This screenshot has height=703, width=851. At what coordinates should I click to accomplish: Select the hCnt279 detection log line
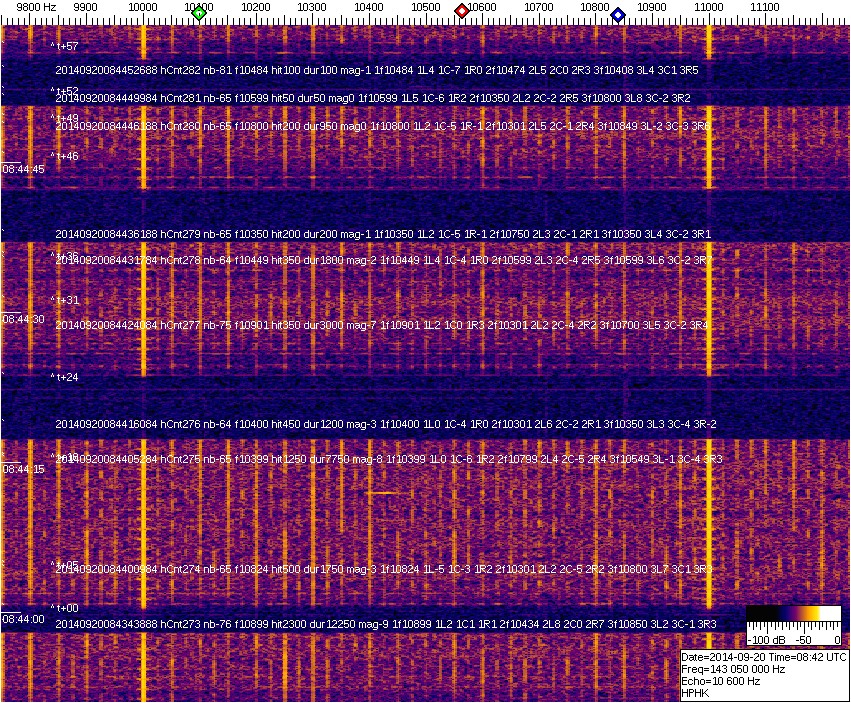coord(383,233)
